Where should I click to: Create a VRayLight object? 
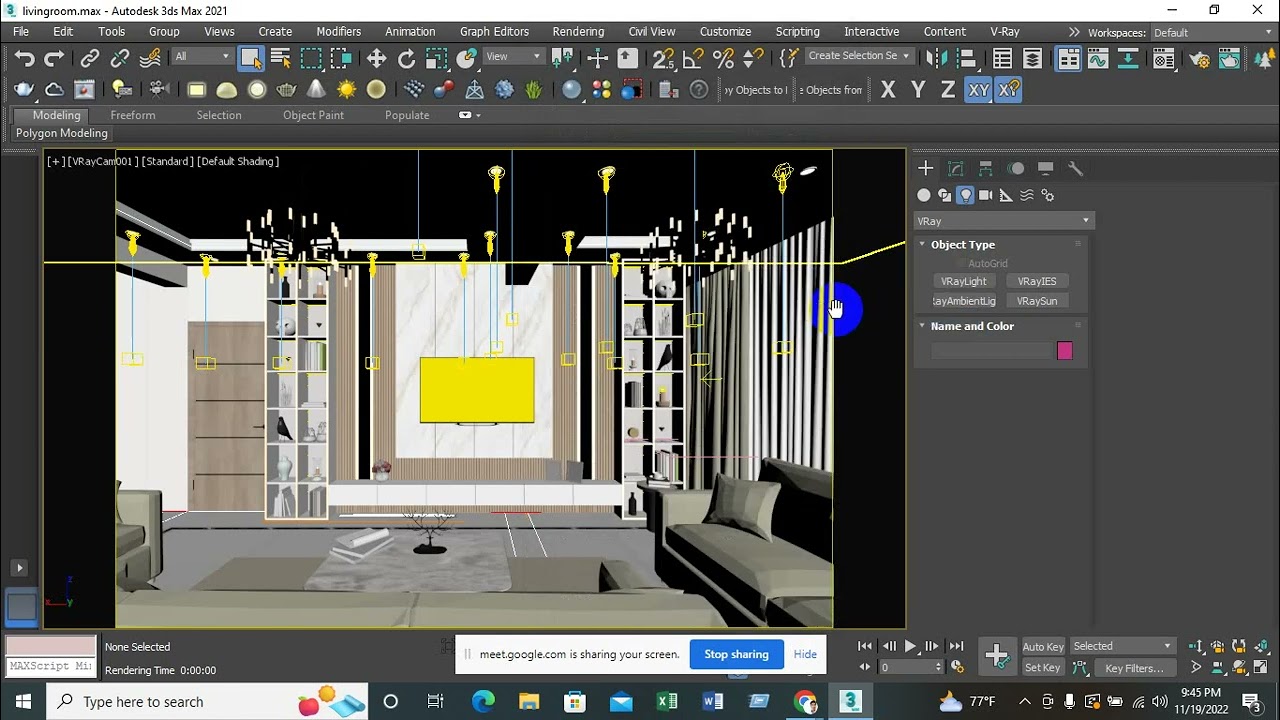(x=964, y=281)
